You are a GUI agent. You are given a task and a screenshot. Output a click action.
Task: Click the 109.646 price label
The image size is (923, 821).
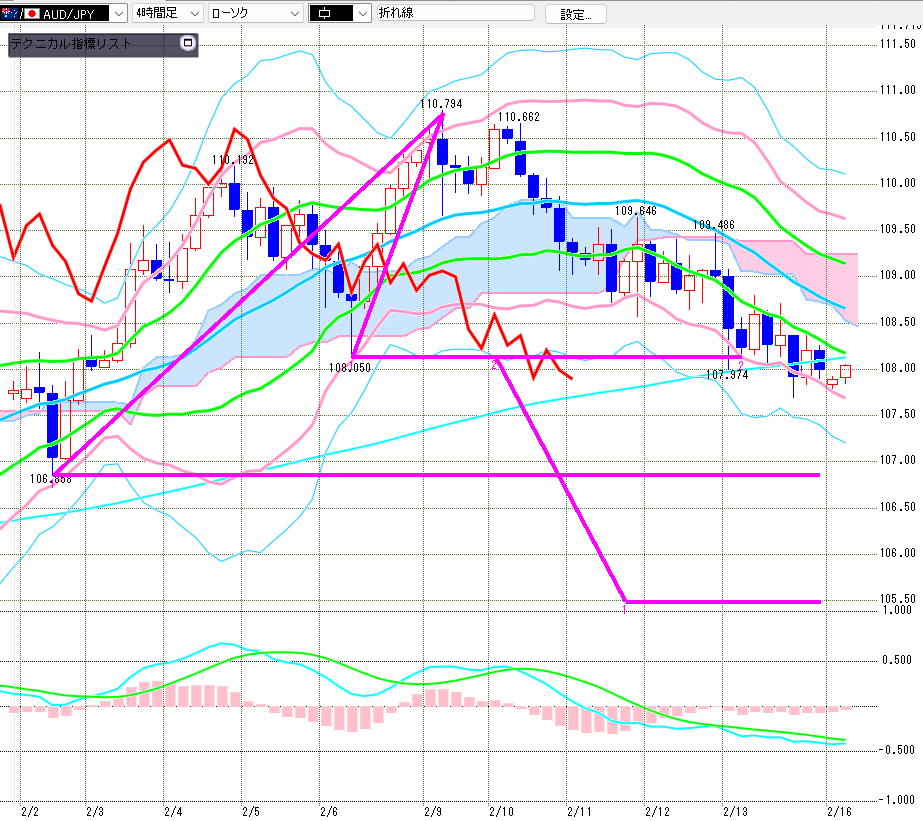(635, 211)
